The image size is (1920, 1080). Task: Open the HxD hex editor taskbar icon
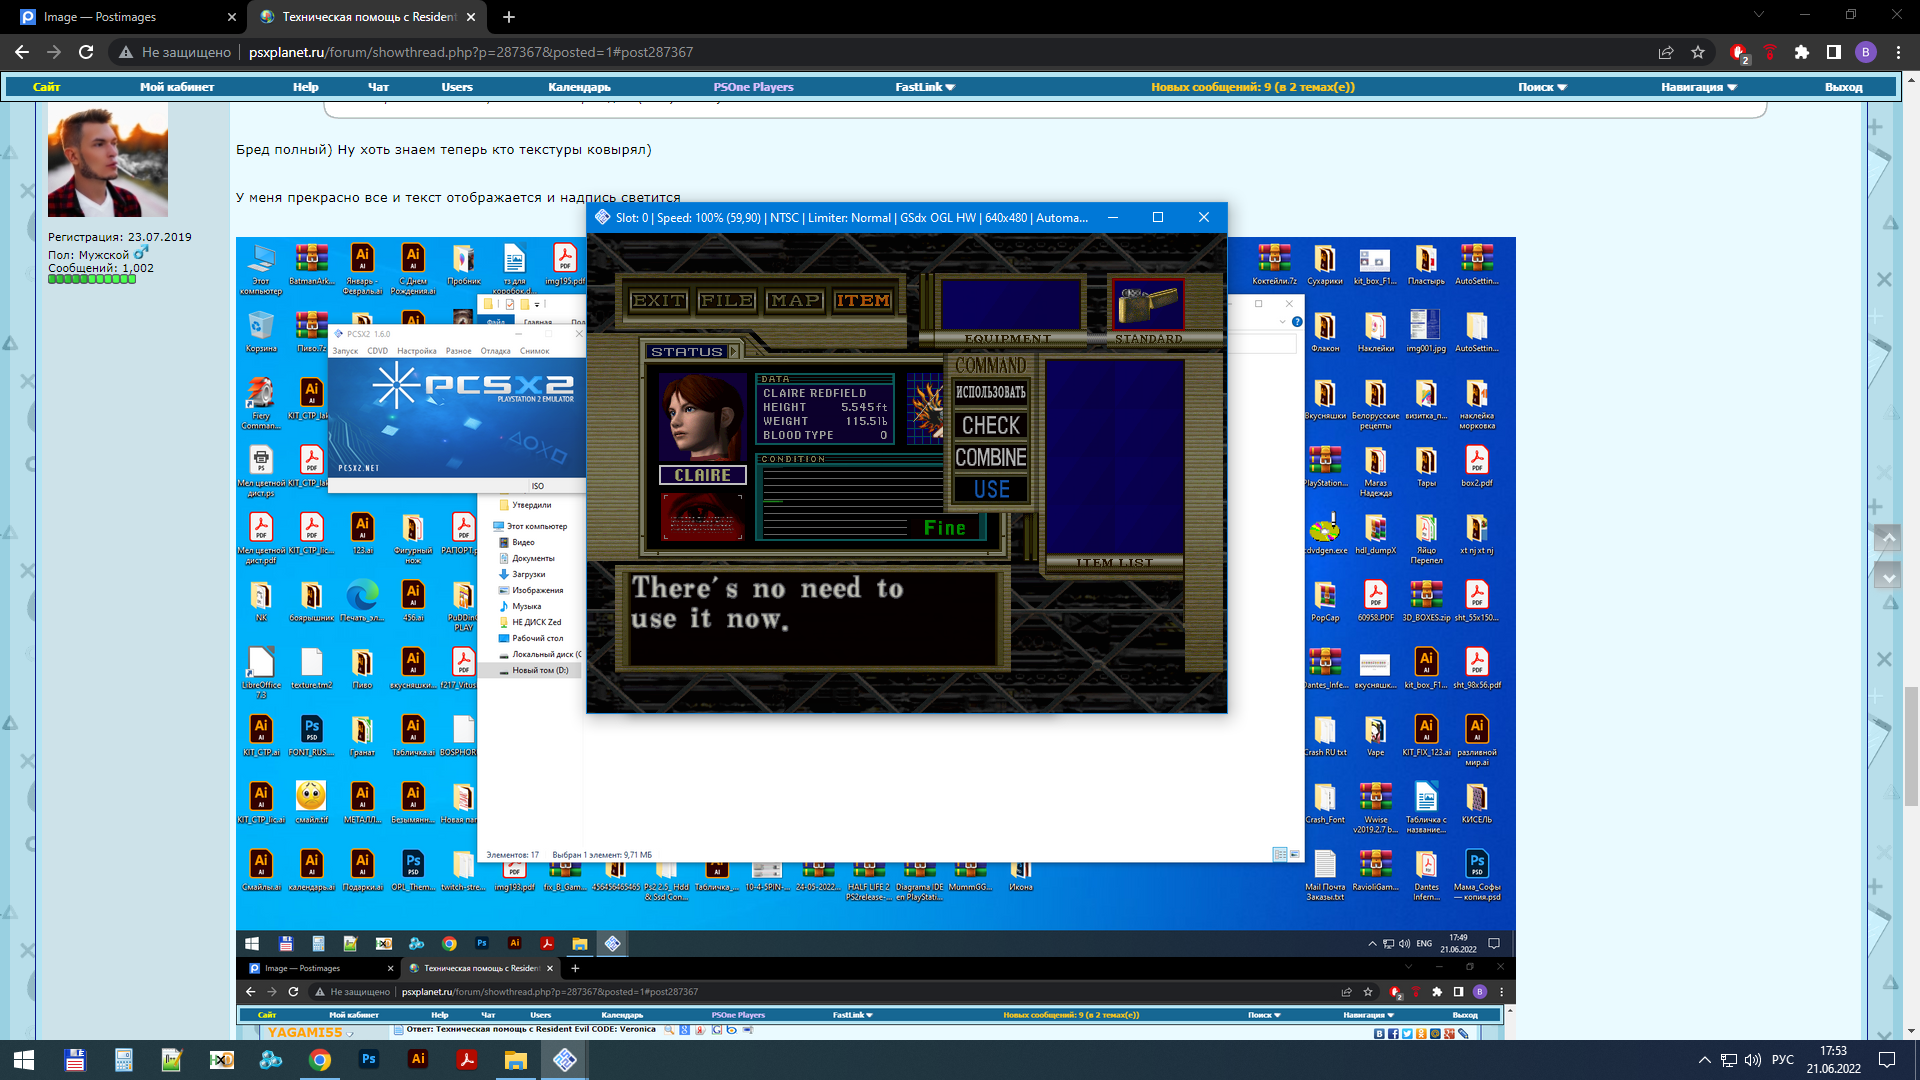(x=222, y=1060)
